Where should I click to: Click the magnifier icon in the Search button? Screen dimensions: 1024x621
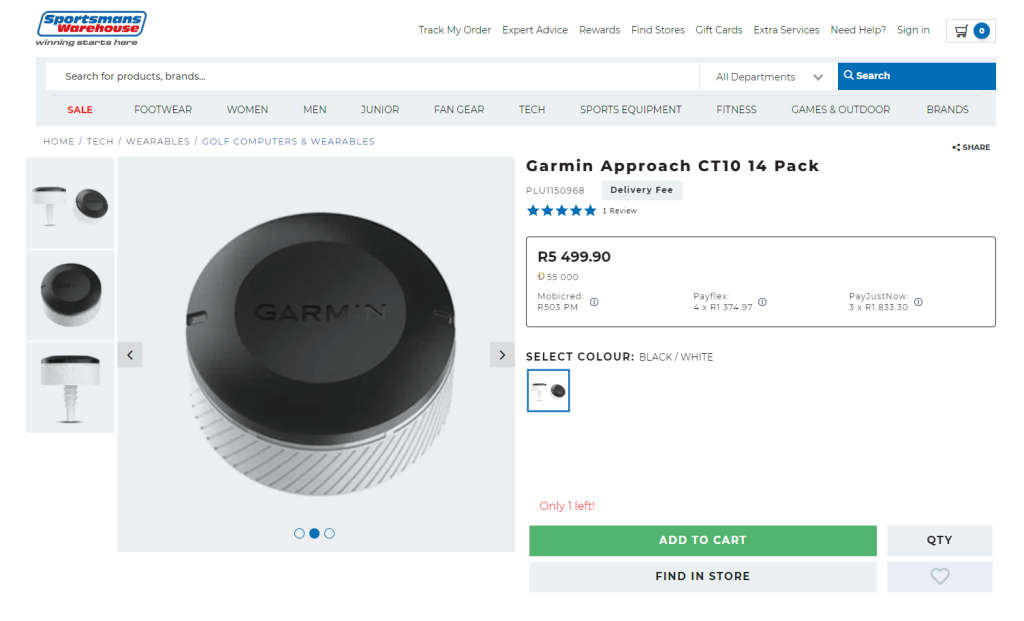(x=849, y=76)
